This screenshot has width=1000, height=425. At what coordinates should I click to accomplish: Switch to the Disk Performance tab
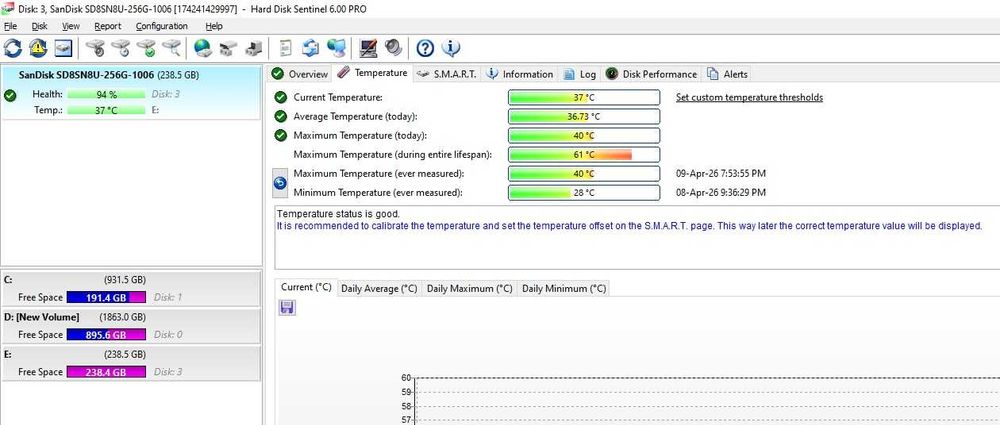click(x=651, y=74)
